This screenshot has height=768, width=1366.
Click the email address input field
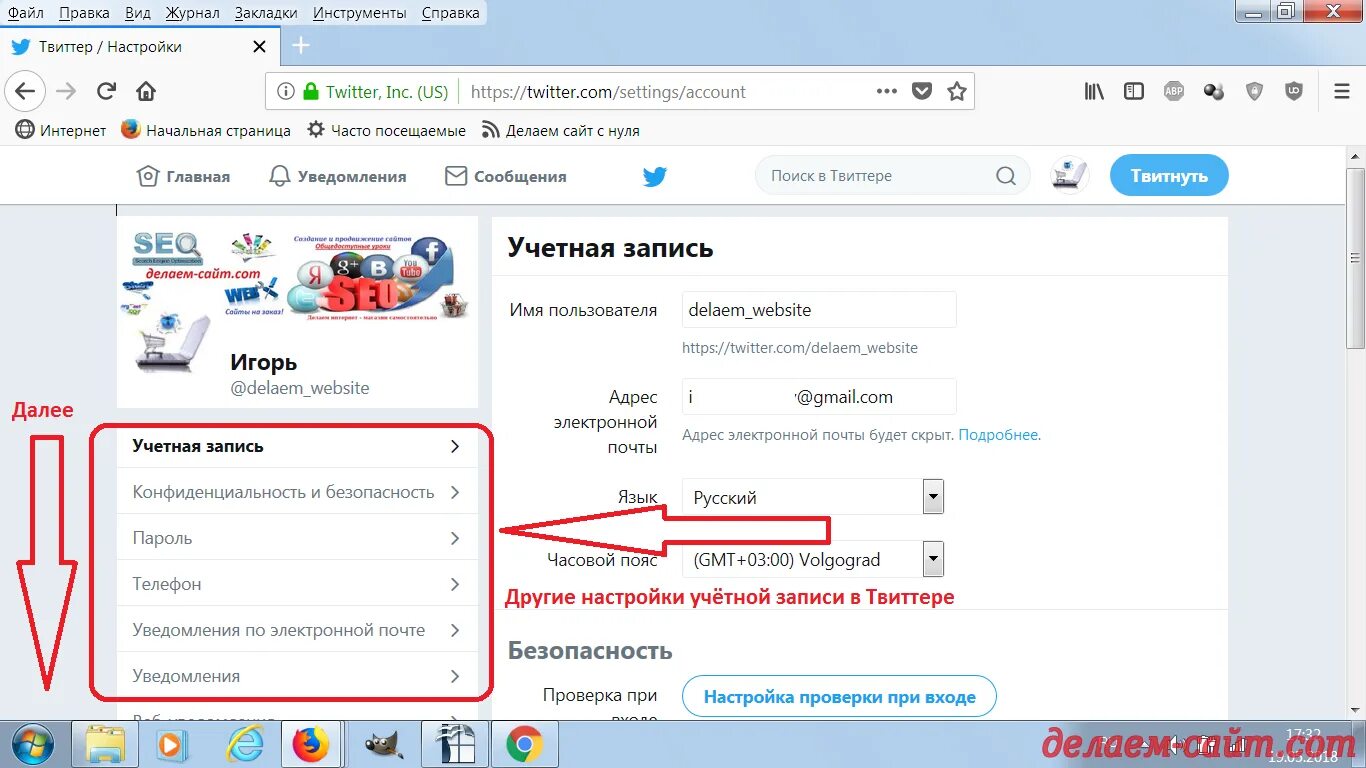[819, 397]
